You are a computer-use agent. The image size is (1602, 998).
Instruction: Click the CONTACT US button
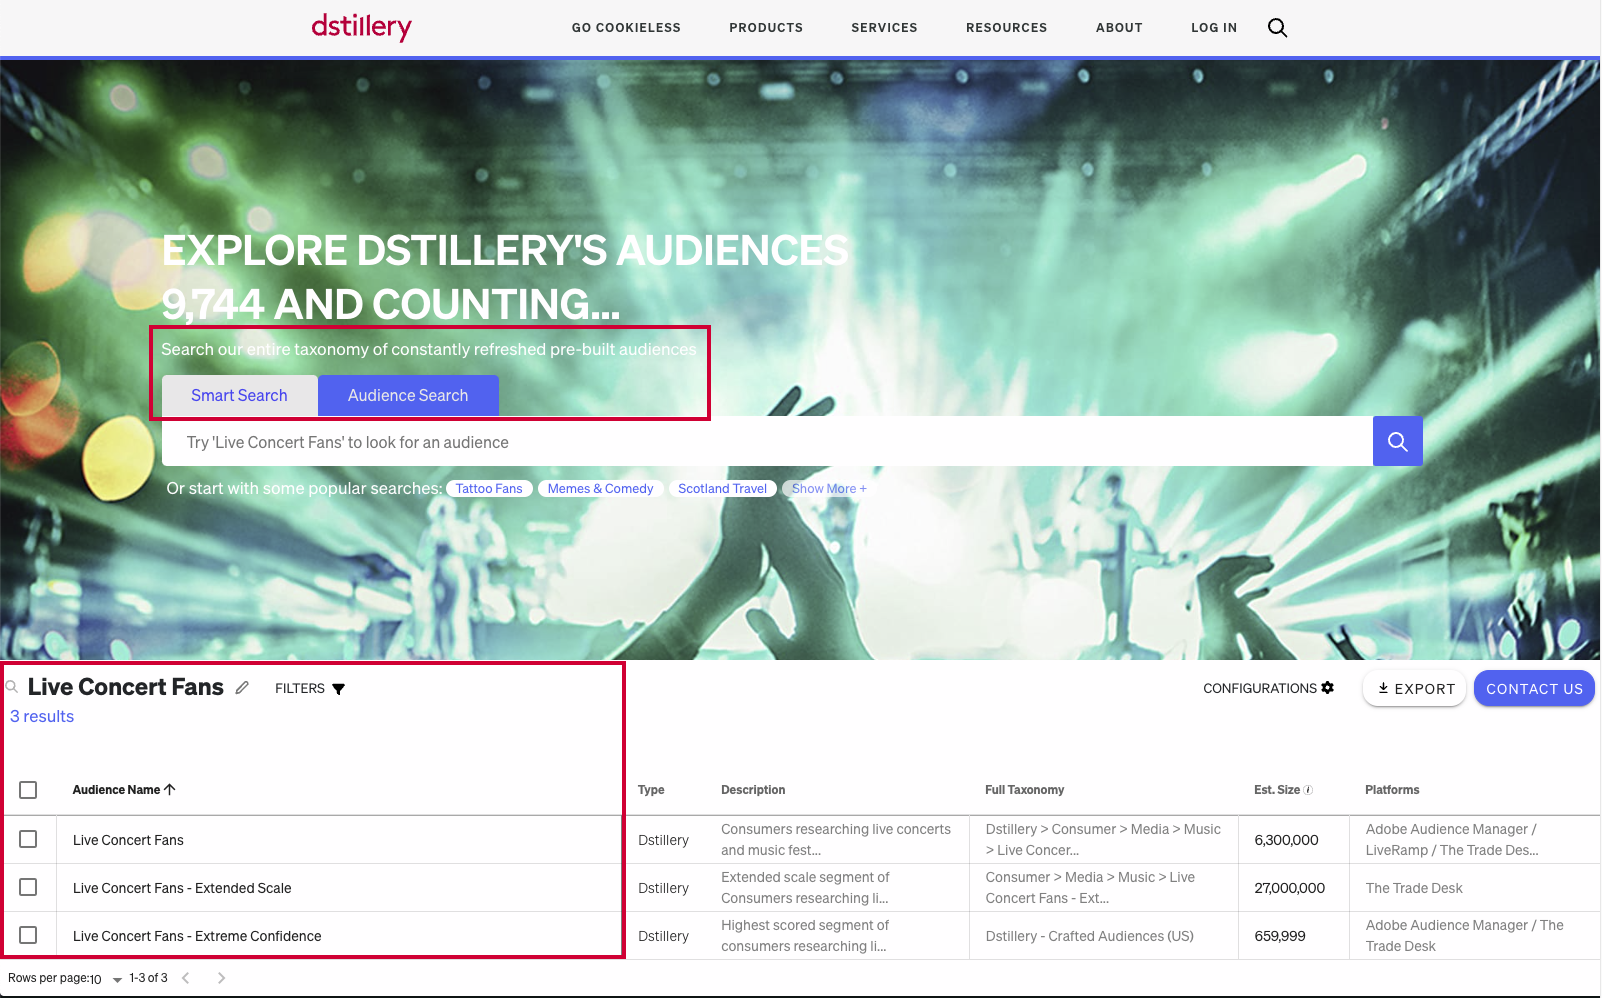1534,688
